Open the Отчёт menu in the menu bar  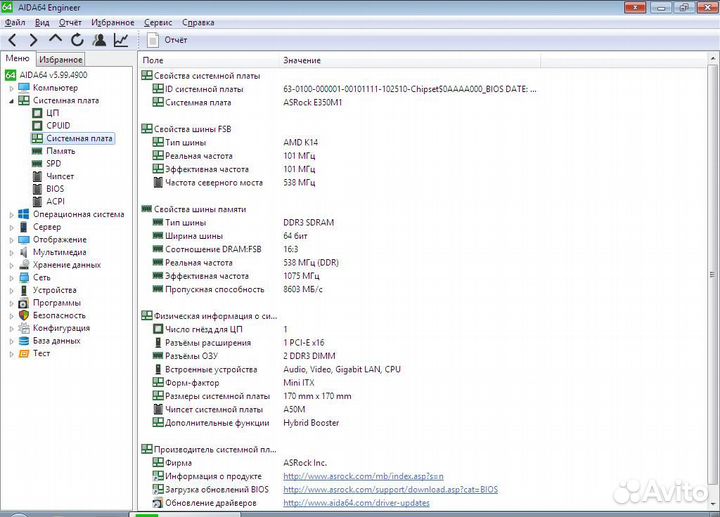(x=70, y=22)
